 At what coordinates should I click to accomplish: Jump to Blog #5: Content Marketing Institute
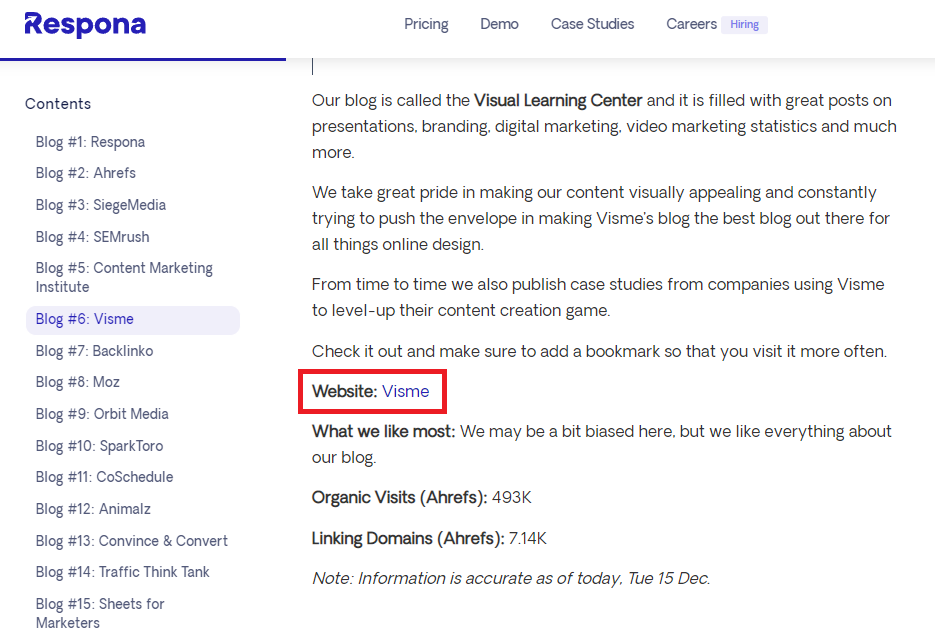(124, 277)
